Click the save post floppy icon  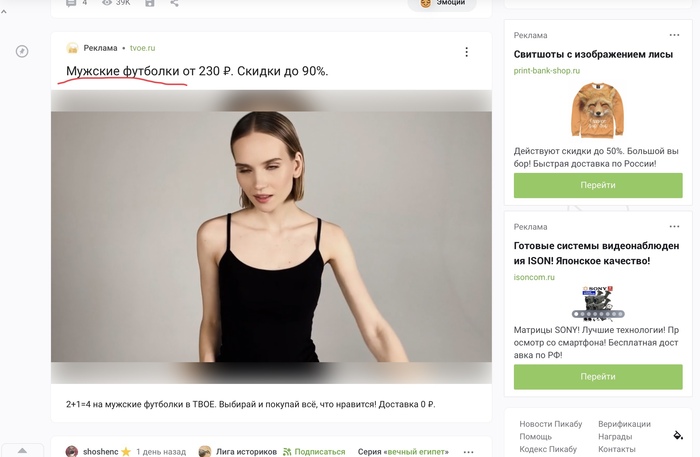(x=150, y=3)
